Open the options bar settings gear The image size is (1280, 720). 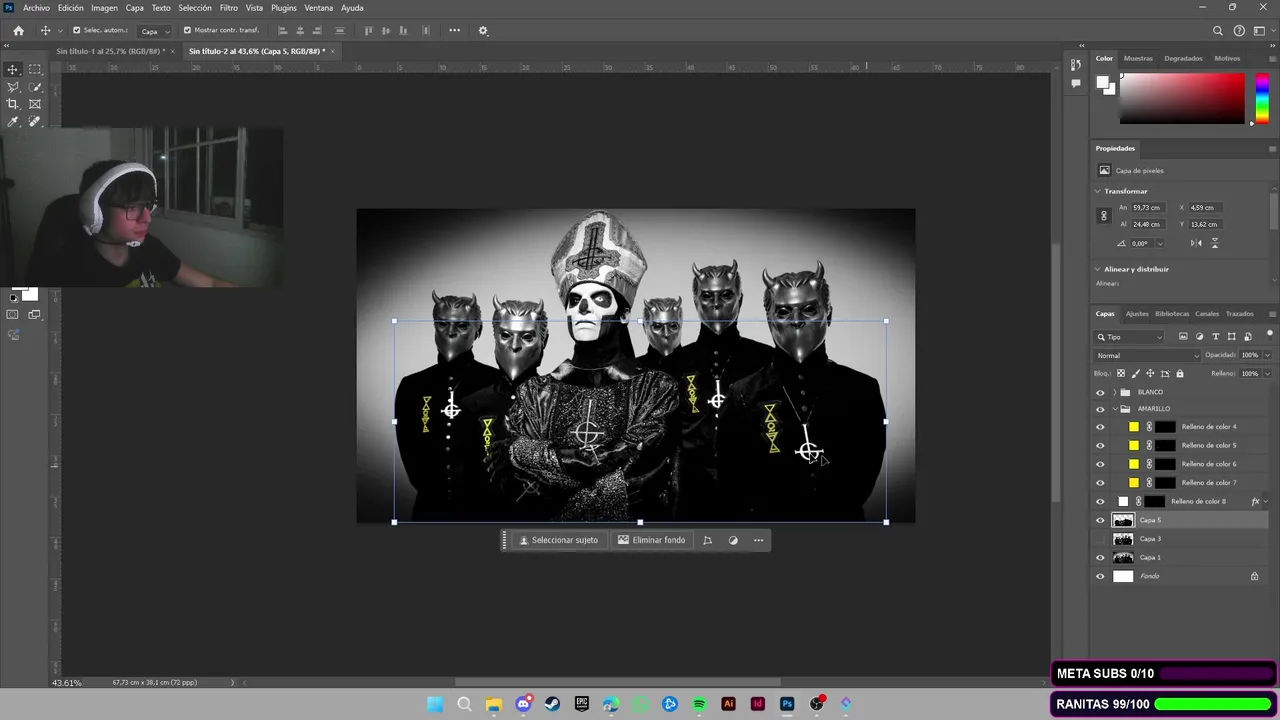pos(483,31)
